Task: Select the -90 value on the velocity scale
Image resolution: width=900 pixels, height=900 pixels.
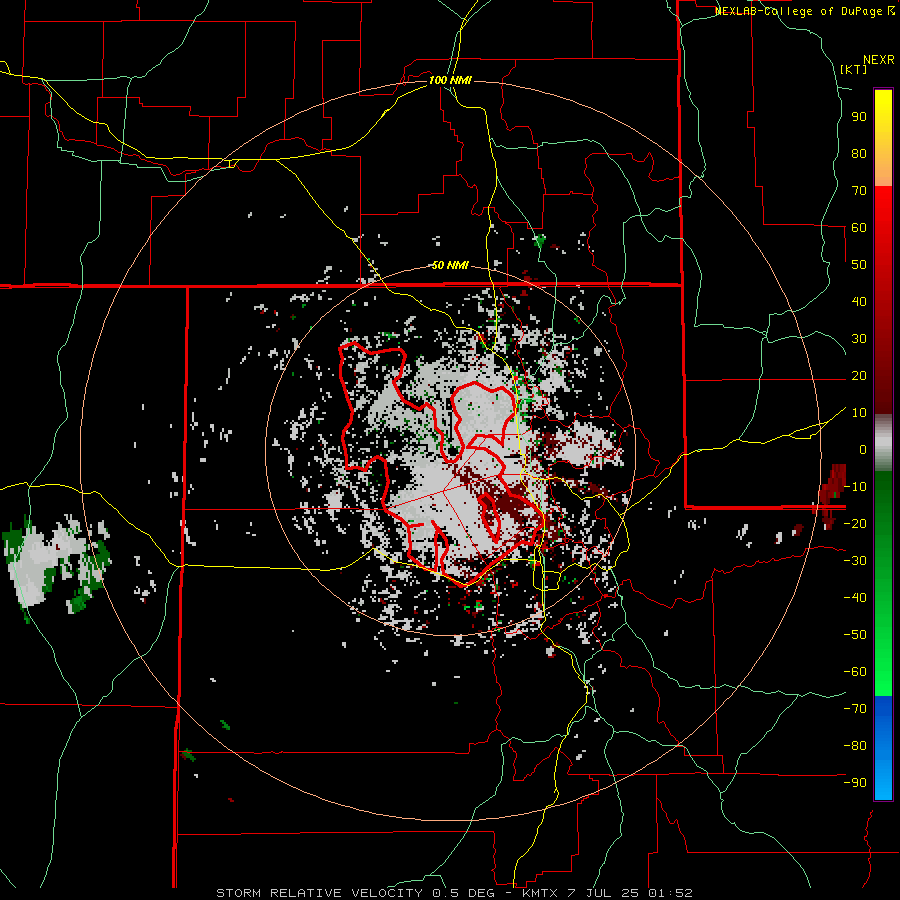Action: click(855, 782)
